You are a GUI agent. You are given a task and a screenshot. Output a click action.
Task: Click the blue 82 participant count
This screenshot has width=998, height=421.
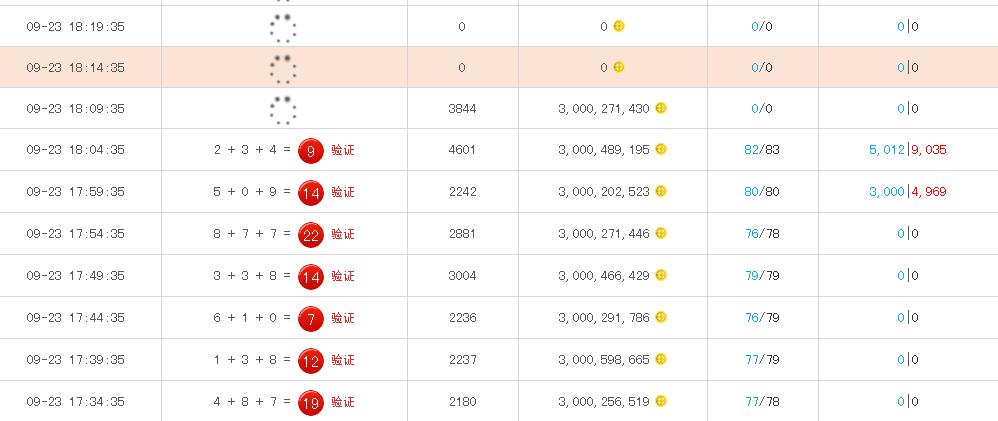coord(752,150)
